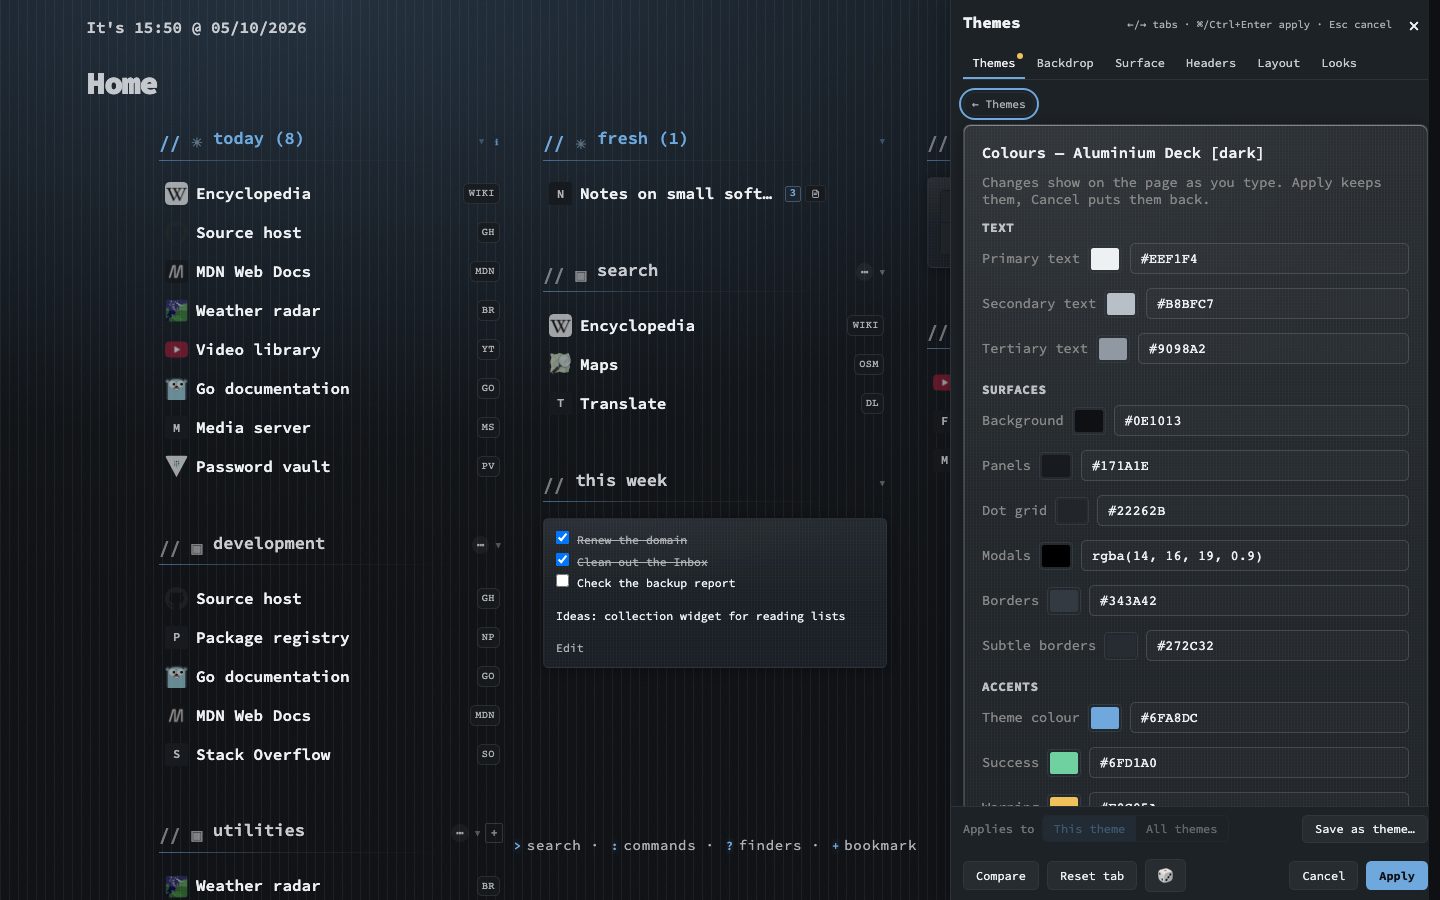
Task: Open the more options menu on utilities header
Action: coord(459,833)
